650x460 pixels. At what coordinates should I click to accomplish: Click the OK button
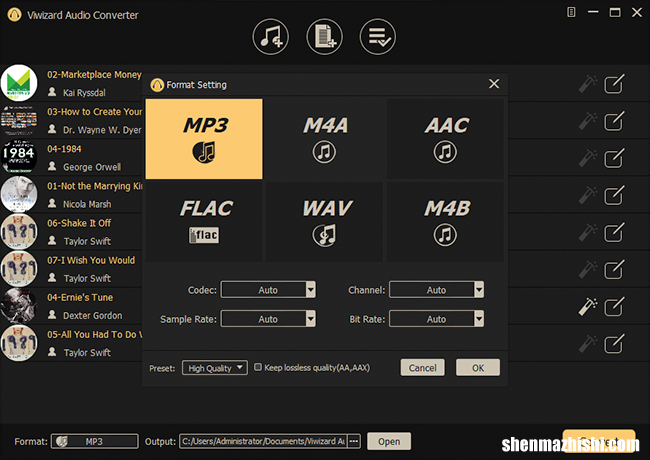coord(478,368)
